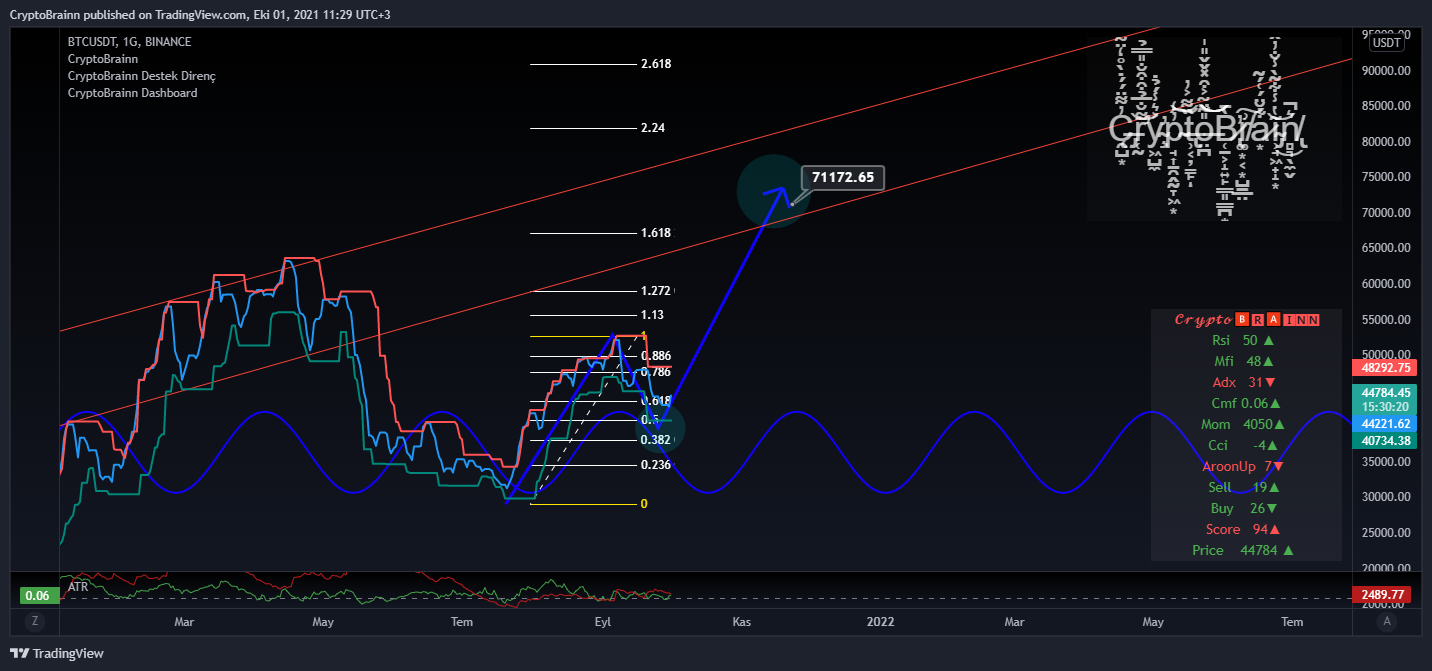Click the CryptoBrainn indicator name in the legend
1432x671 pixels.
pos(103,59)
